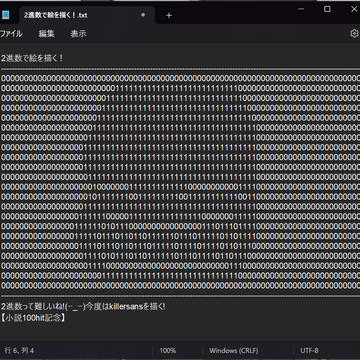Viewport: 360px width, 360px height.
Task: Click the line mentioning killersans
Action: click(83, 306)
